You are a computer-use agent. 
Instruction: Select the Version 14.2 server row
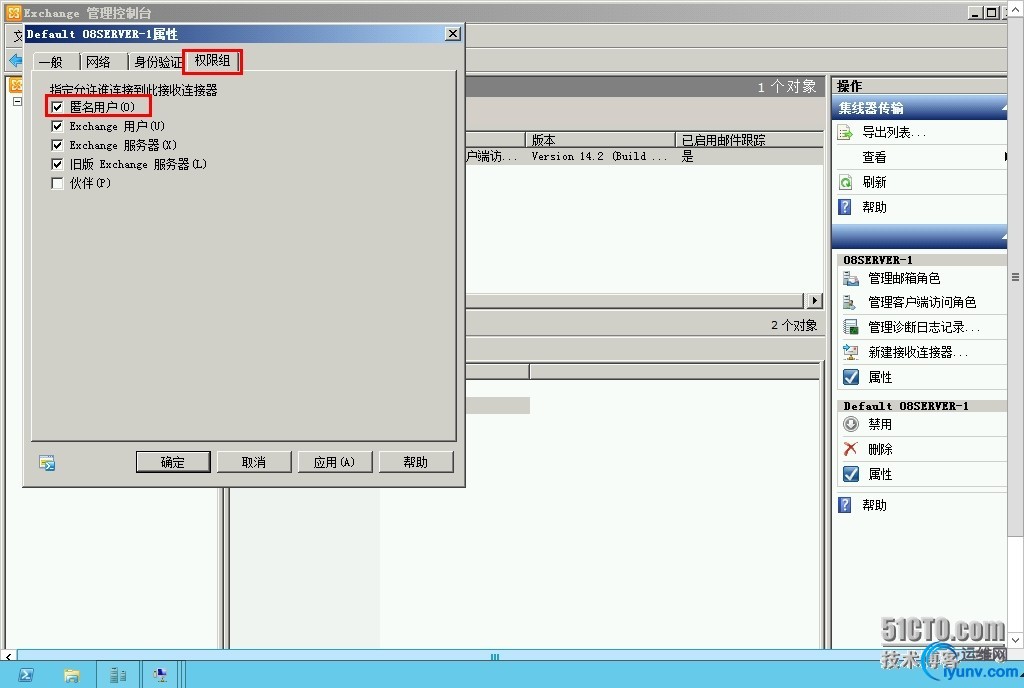[644, 157]
